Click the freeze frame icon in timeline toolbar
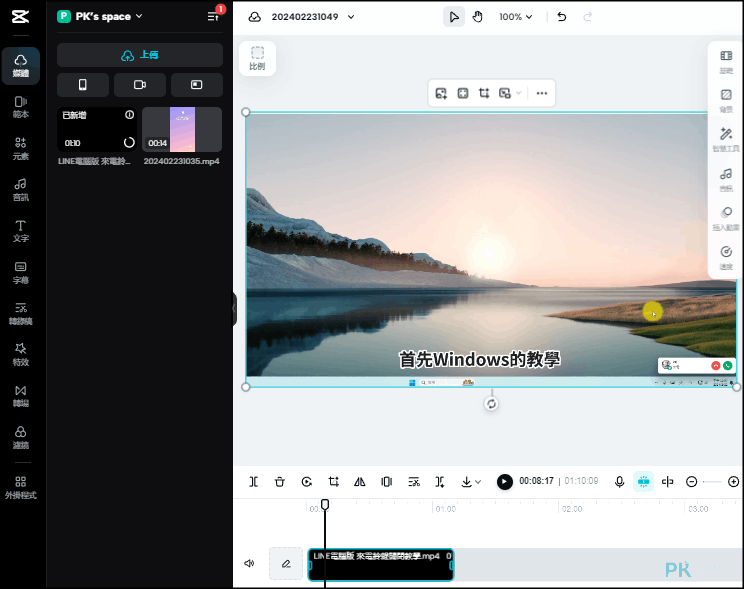Viewport: 744px width, 589px height. (x=387, y=482)
